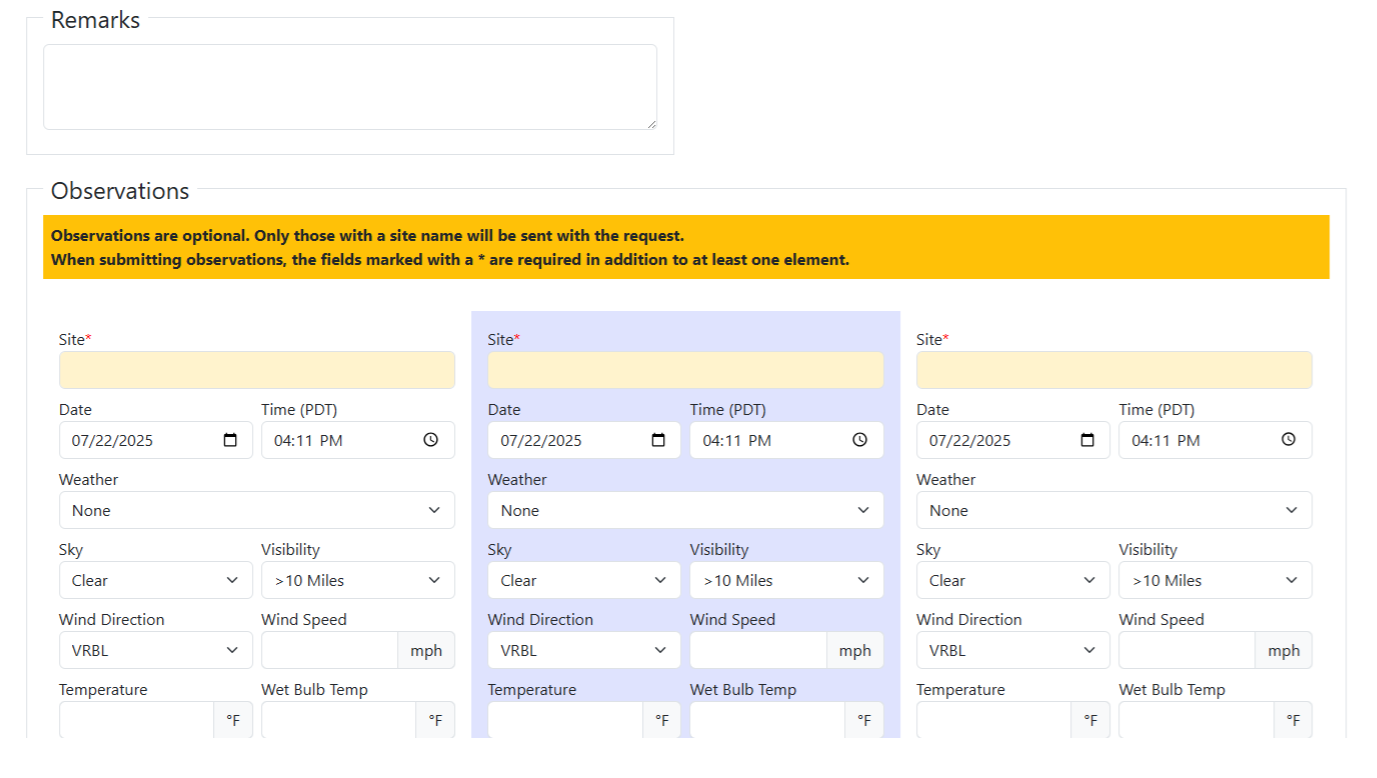1377x778 pixels.
Task: Open the clock picker in the rightmost observation column
Action: tap(1287, 440)
